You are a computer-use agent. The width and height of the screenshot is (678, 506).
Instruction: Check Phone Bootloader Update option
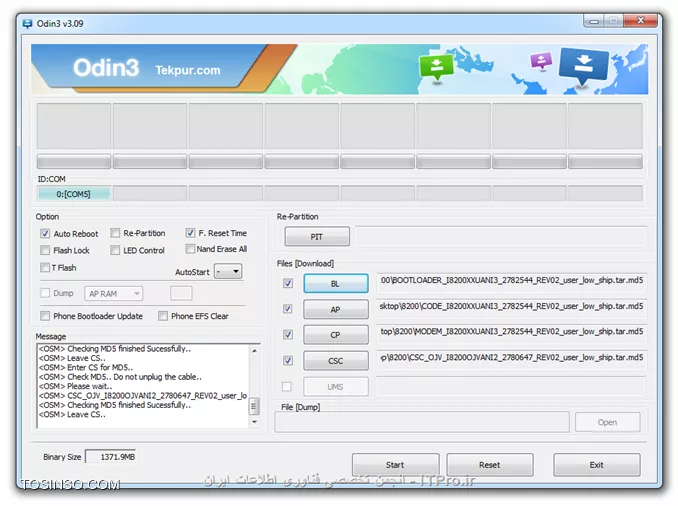point(45,316)
